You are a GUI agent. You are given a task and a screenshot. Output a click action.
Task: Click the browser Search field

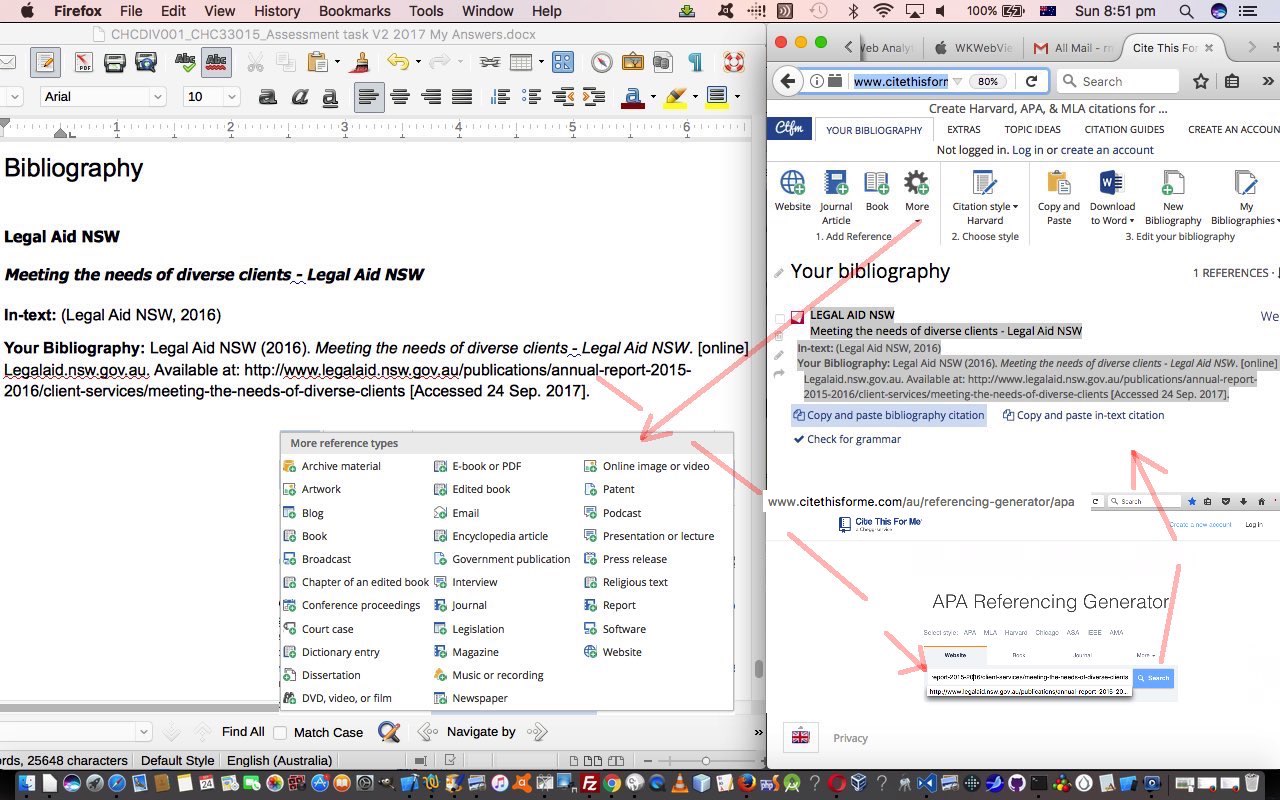pos(1118,81)
